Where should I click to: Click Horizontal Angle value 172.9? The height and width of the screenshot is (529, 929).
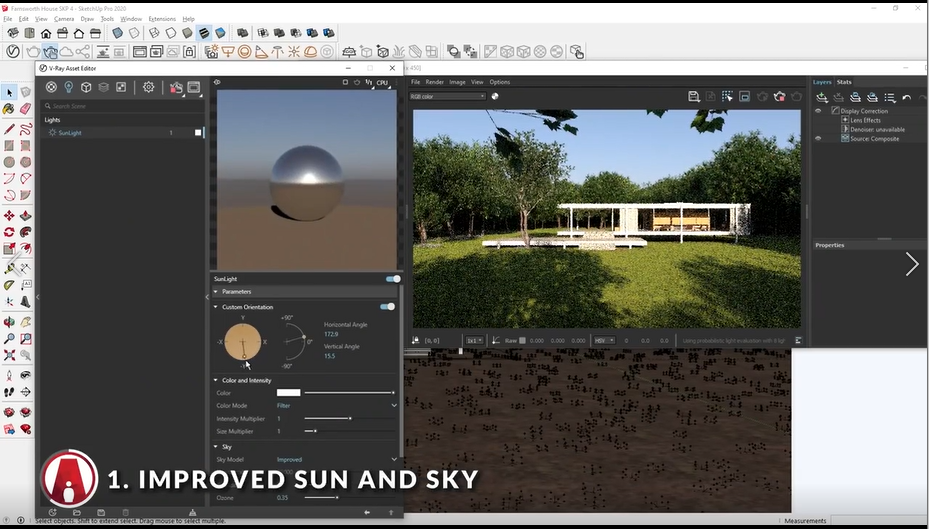(331, 335)
